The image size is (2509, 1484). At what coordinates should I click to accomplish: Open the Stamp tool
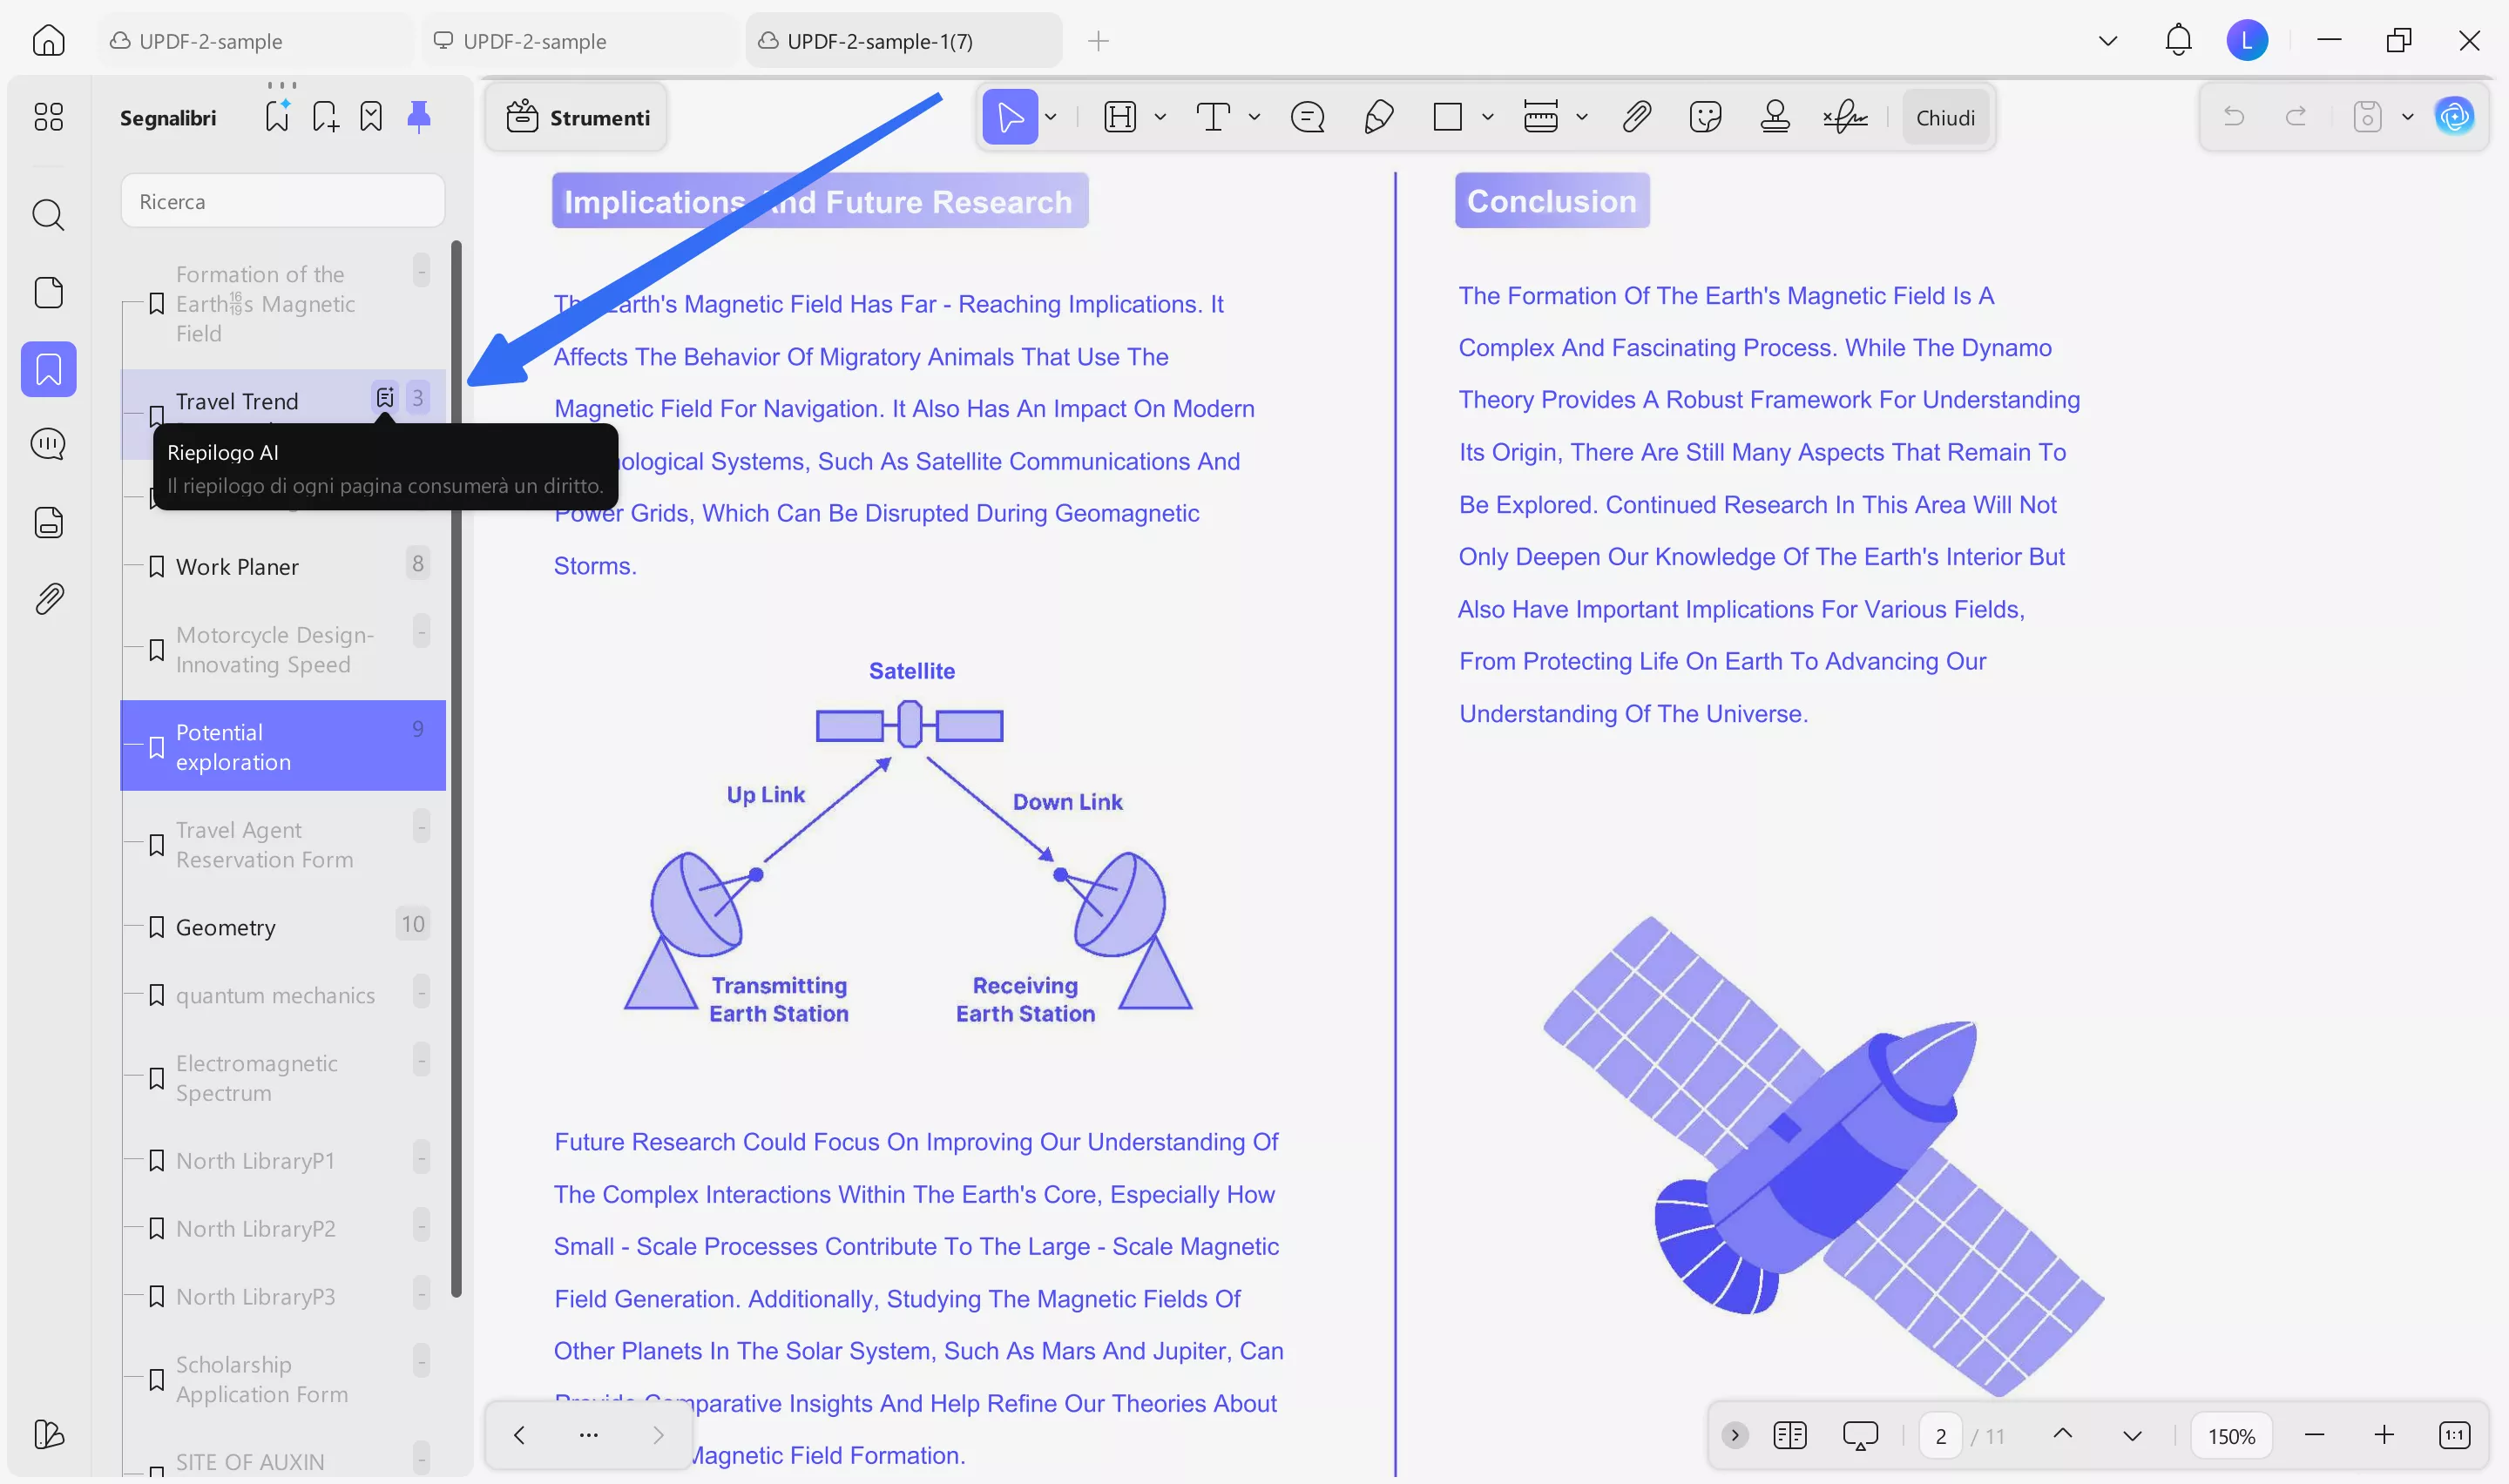1775,117
